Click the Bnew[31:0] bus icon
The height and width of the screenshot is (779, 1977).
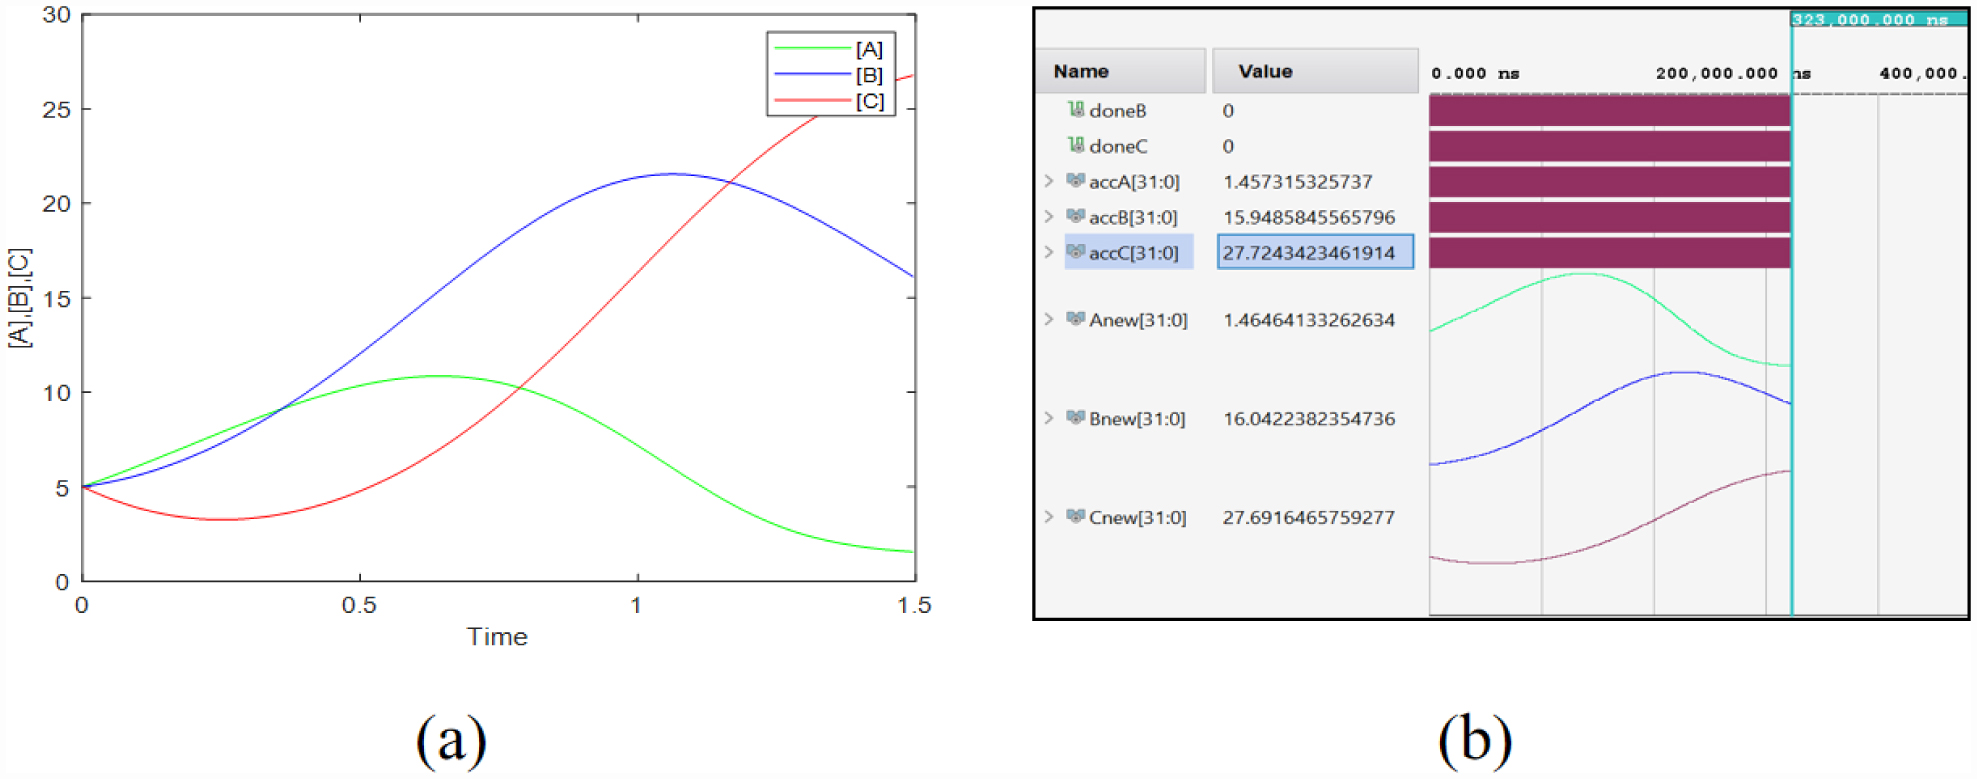[x=1076, y=418]
